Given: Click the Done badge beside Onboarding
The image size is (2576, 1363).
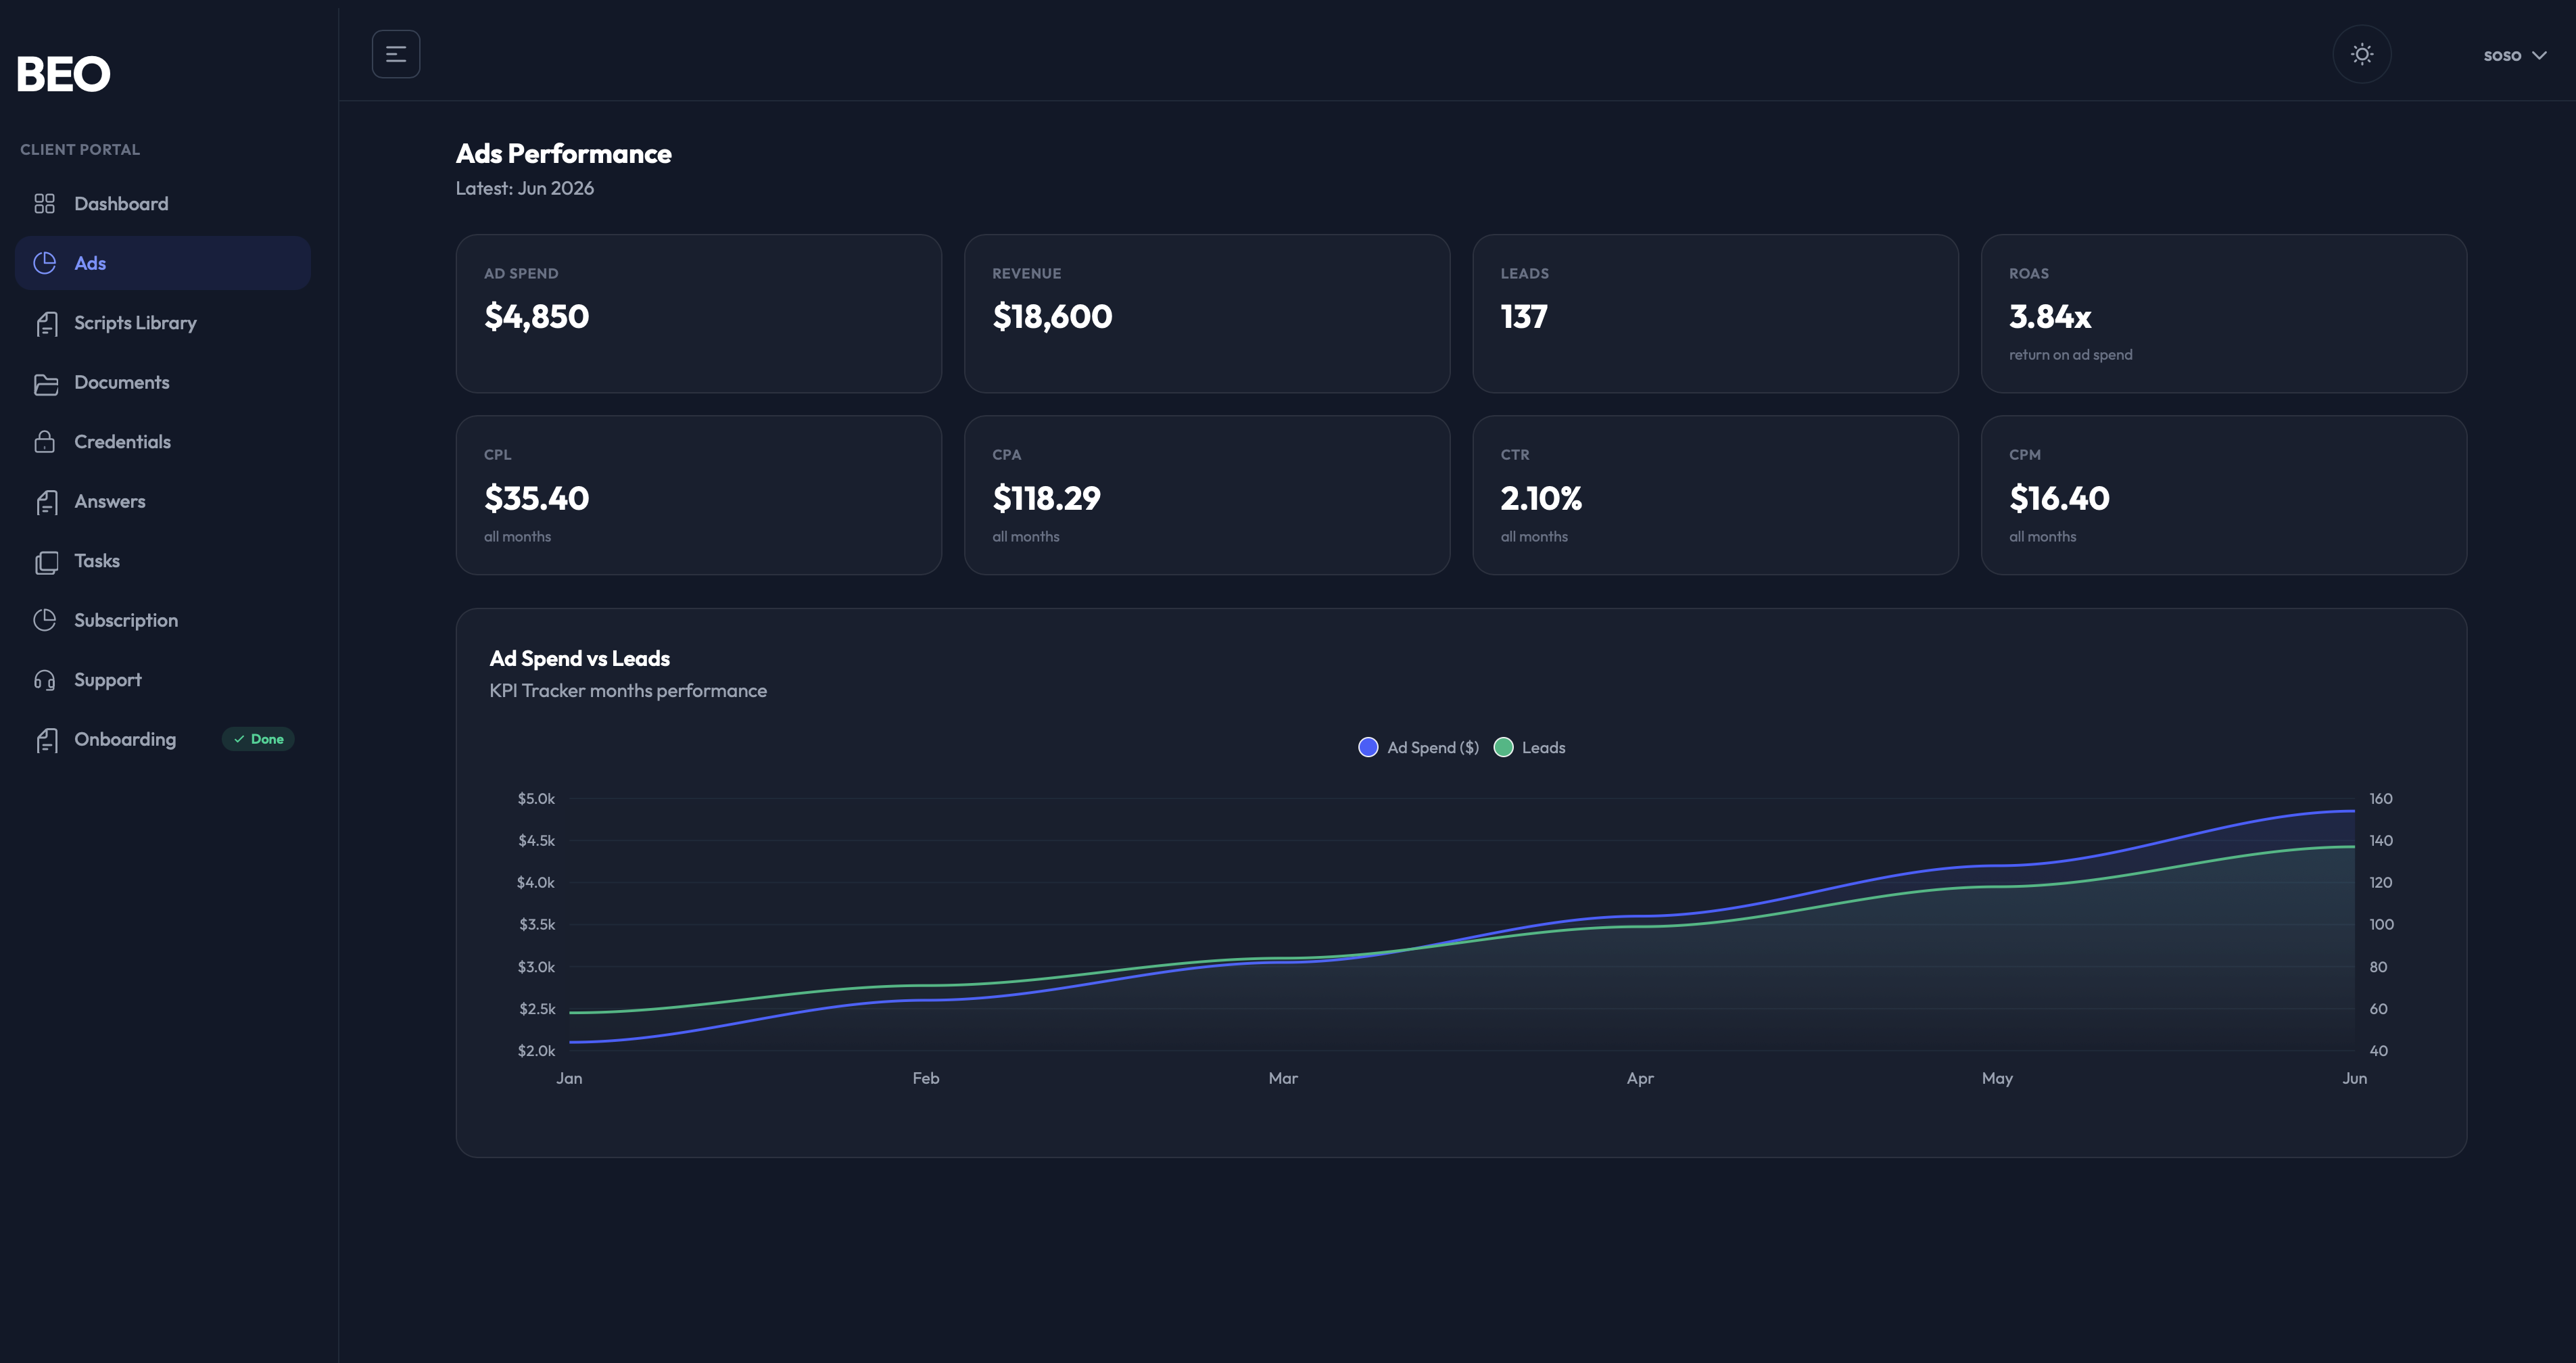Looking at the screenshot, I should click(x=258, y=739).
